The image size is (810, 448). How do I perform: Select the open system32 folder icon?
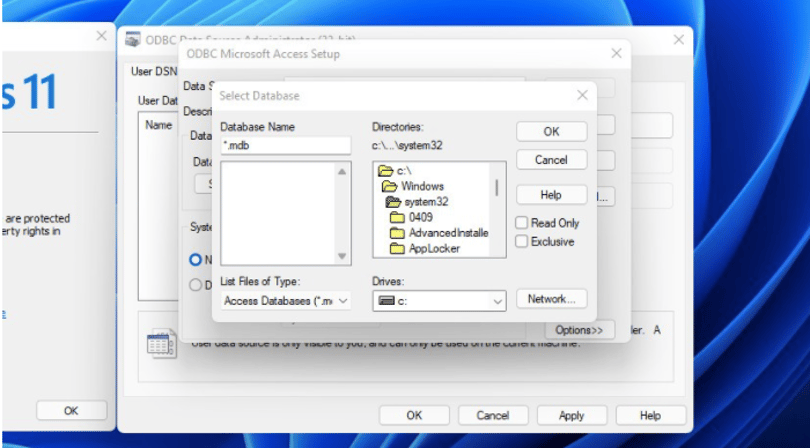tap(393, 202)
